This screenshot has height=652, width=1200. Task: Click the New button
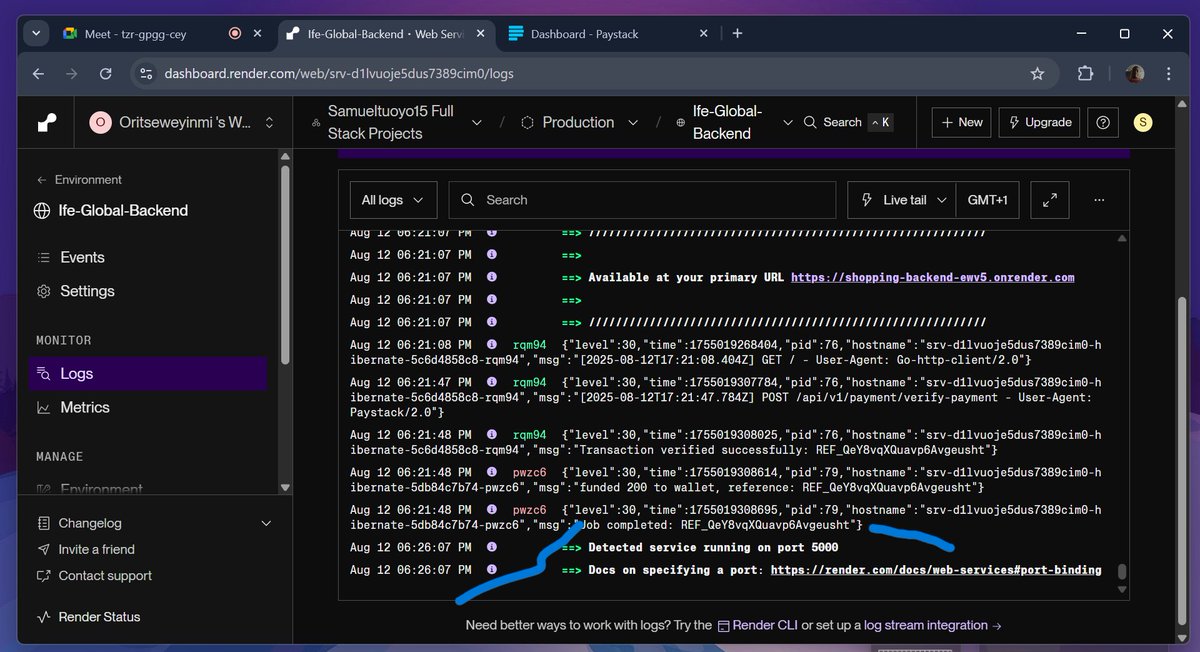pos(961,122)
